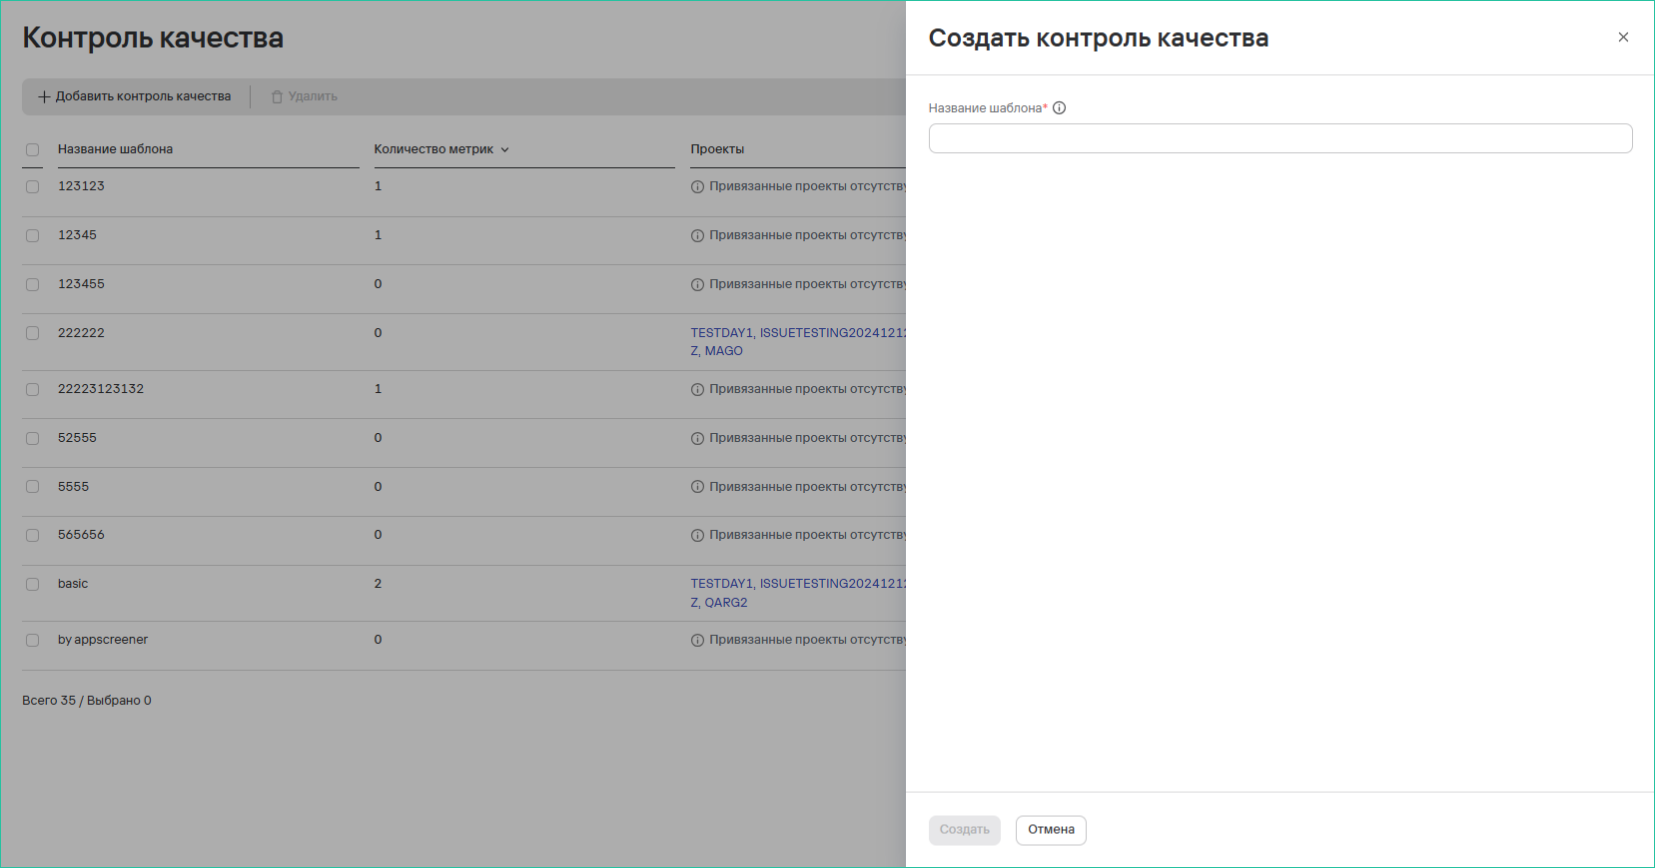Sort by Количество метрик chevron arrow

pyautogui.click(x=505, y=150)
